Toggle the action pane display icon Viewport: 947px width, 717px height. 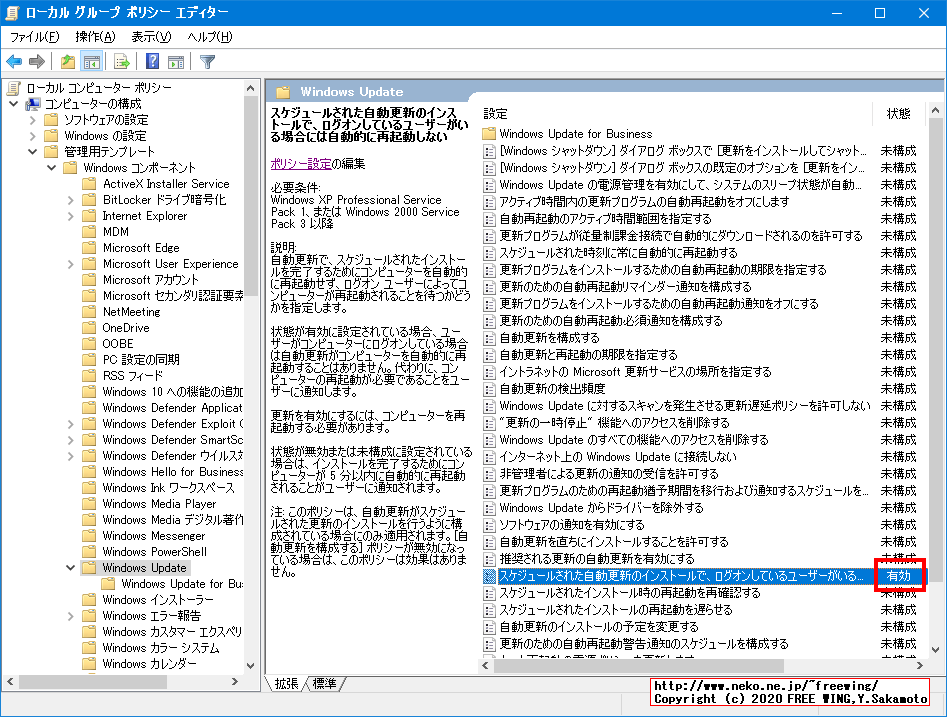coord(177,61)
